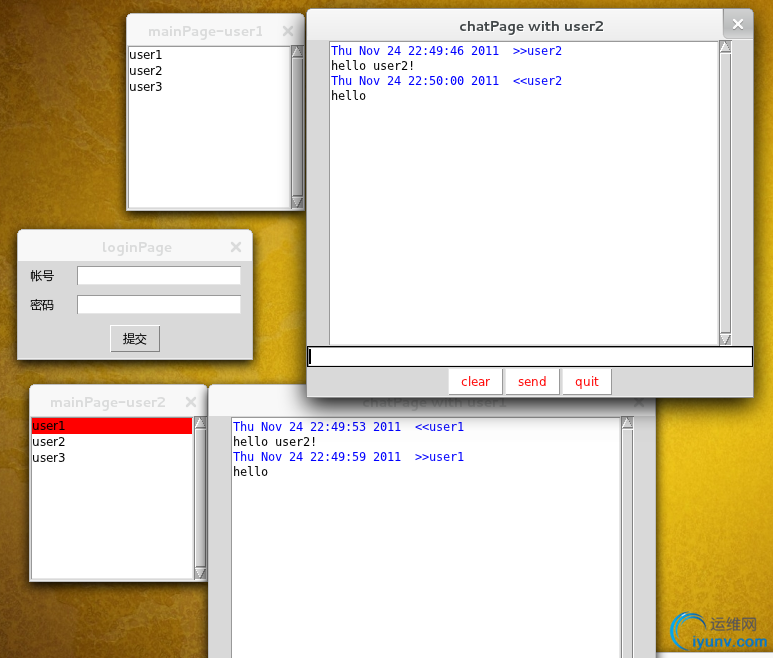This screenshot has width=773, height=658.
Task: Click scroll-up arrow in chatPage with user2
Action: pos(725,47)
